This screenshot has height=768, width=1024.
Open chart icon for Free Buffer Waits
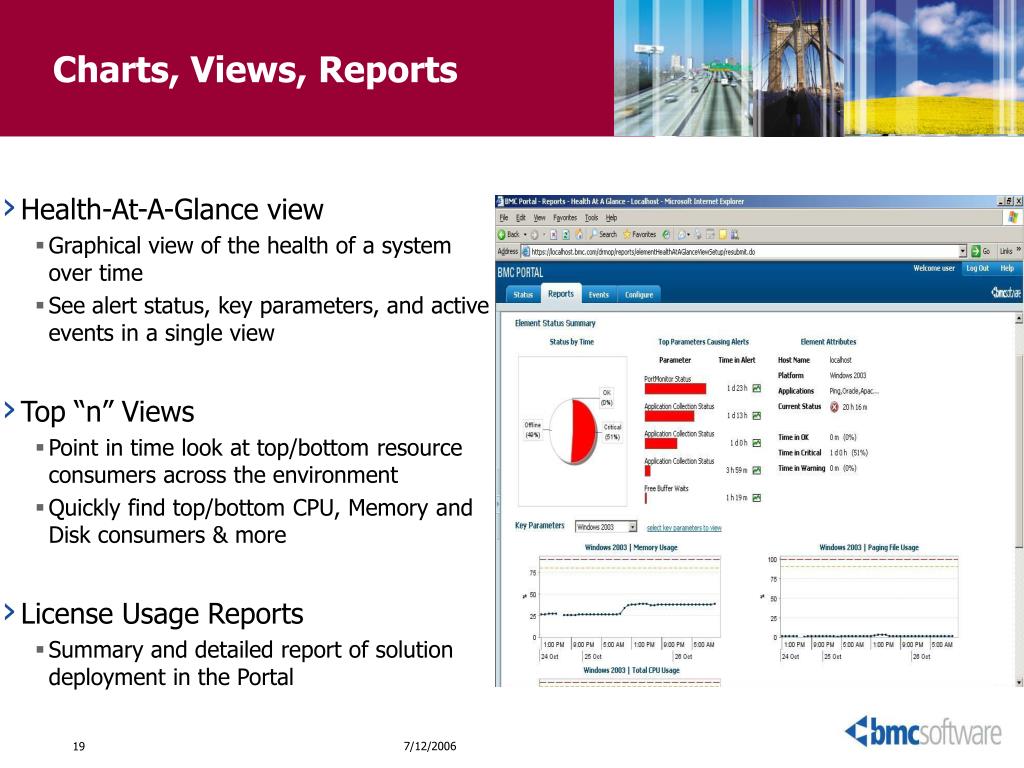[x=756, y=498]
